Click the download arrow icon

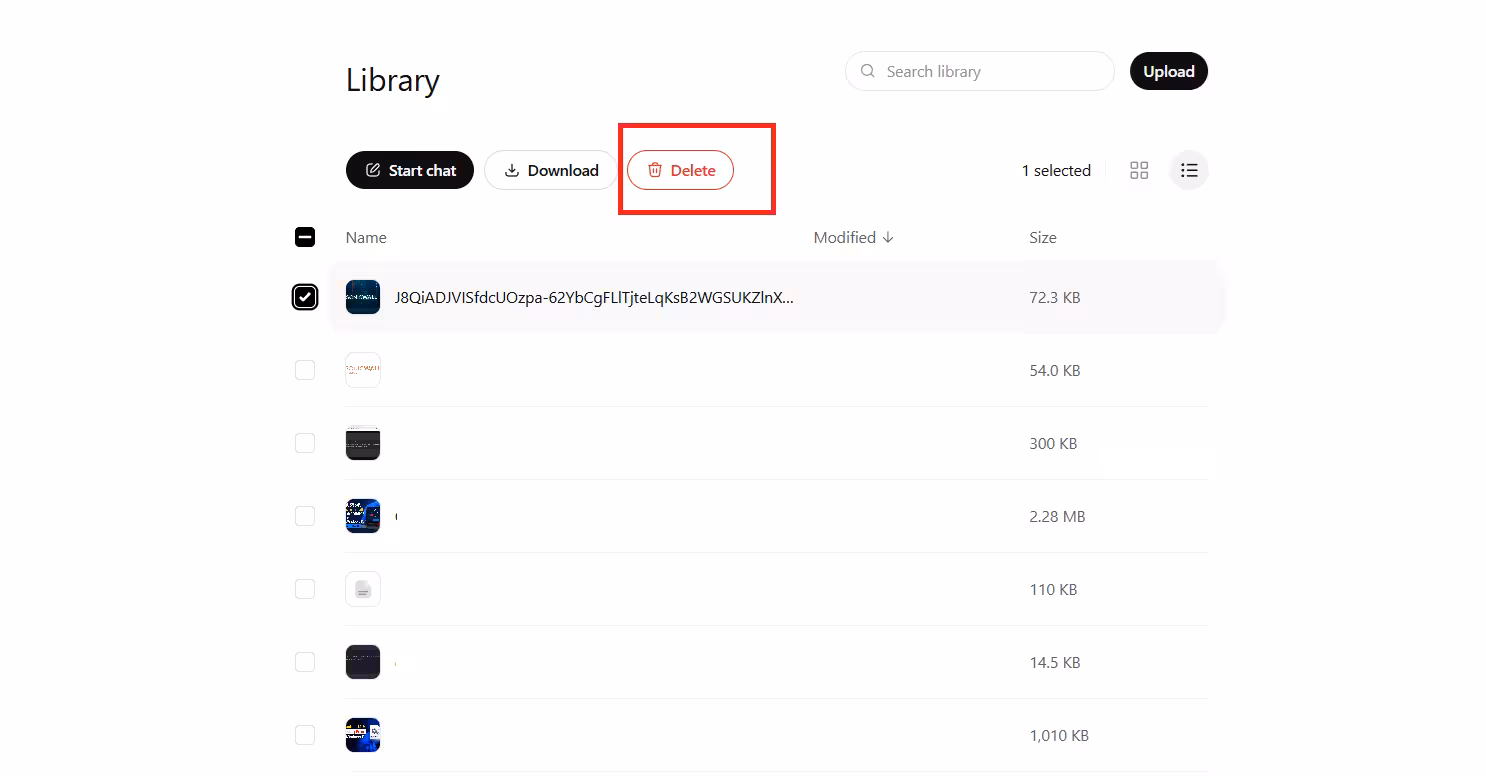coord(512,170)
